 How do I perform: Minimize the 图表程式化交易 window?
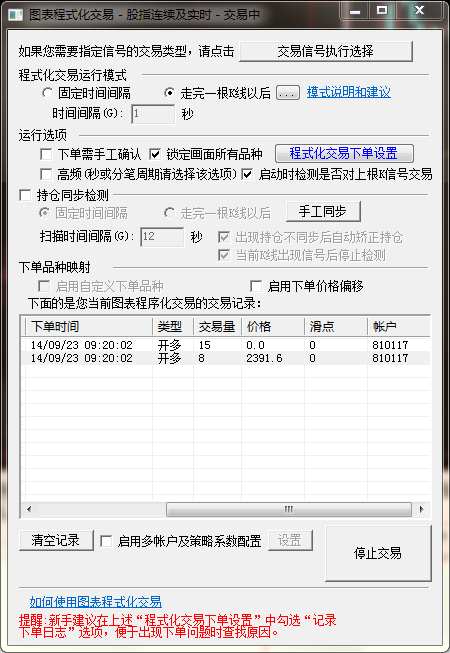[355, 10]
